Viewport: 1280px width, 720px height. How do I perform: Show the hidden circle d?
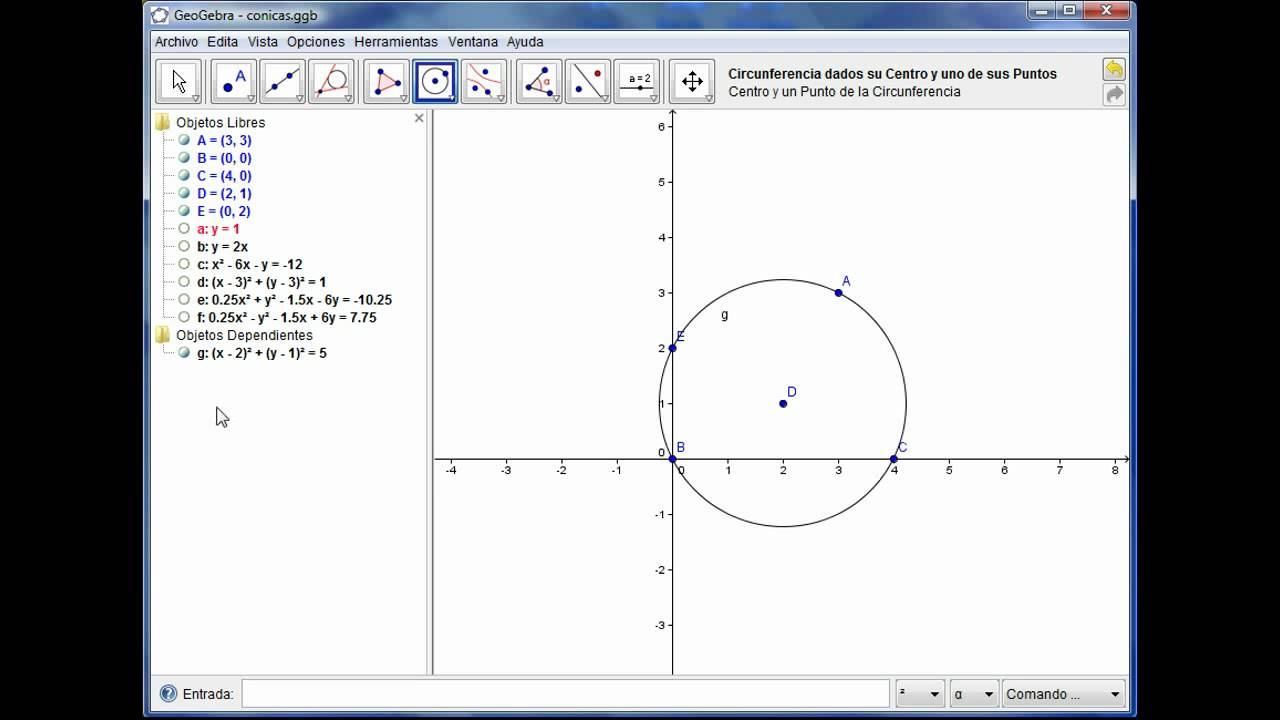tap(184, 282)
